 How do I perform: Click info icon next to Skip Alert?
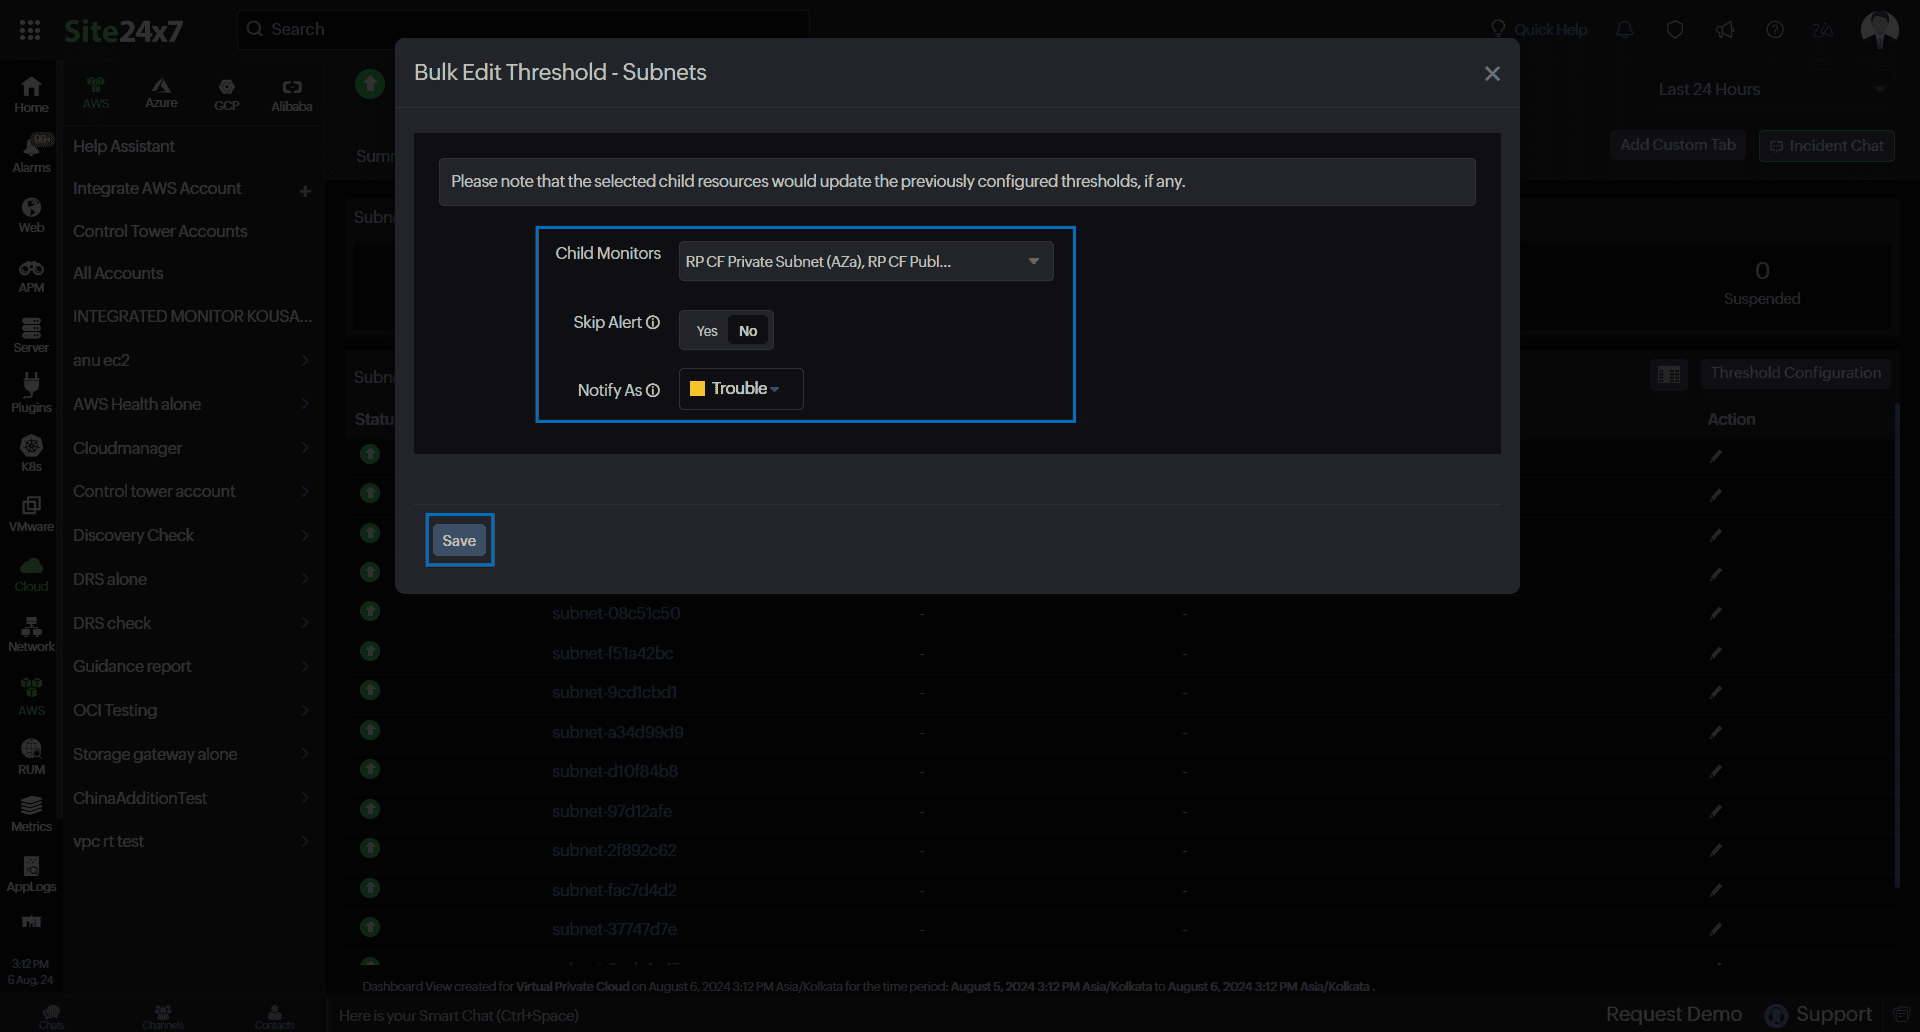pos(653,322)
